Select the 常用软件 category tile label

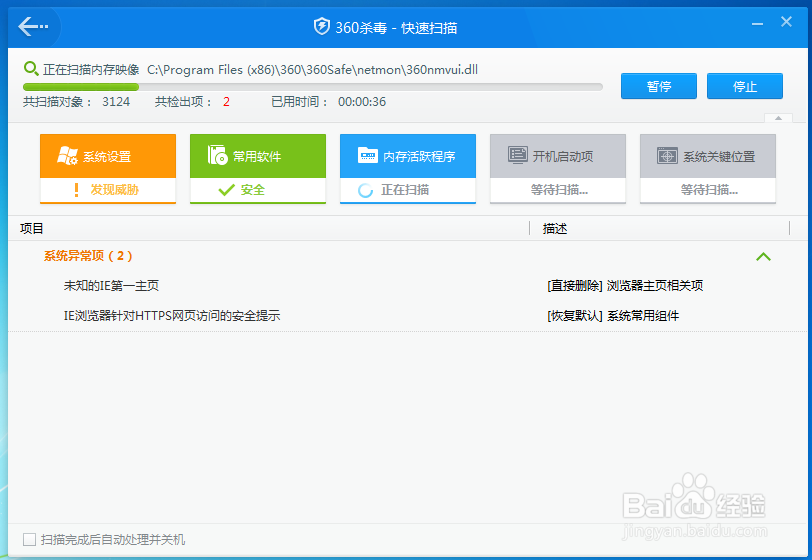[x=257, y=156]
